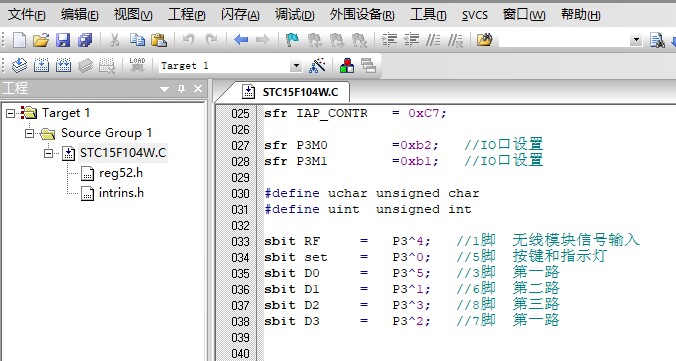Open the 闪存(A) menu
Image resolution: width=676 pixels, height=361 pixels.
click(240, 15)
